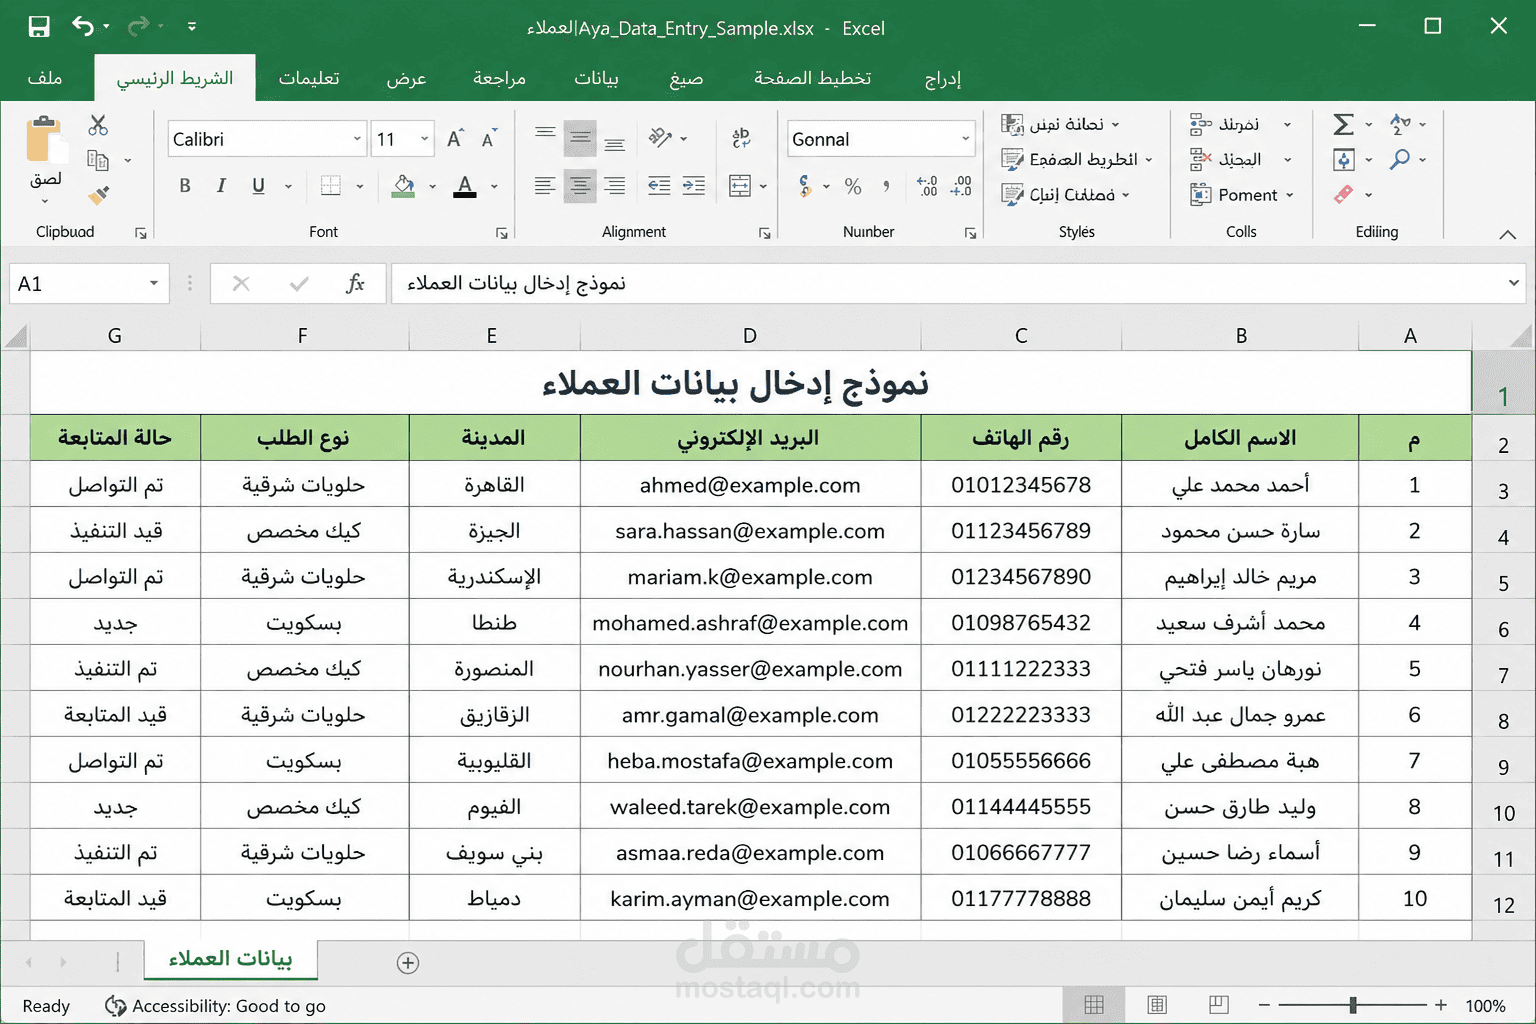Click the zoom slider handle

click(x=1353, y=1005)
